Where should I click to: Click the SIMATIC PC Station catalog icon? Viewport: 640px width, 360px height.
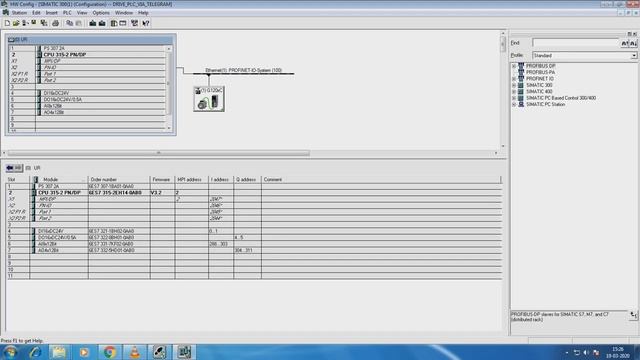(521, 104)
